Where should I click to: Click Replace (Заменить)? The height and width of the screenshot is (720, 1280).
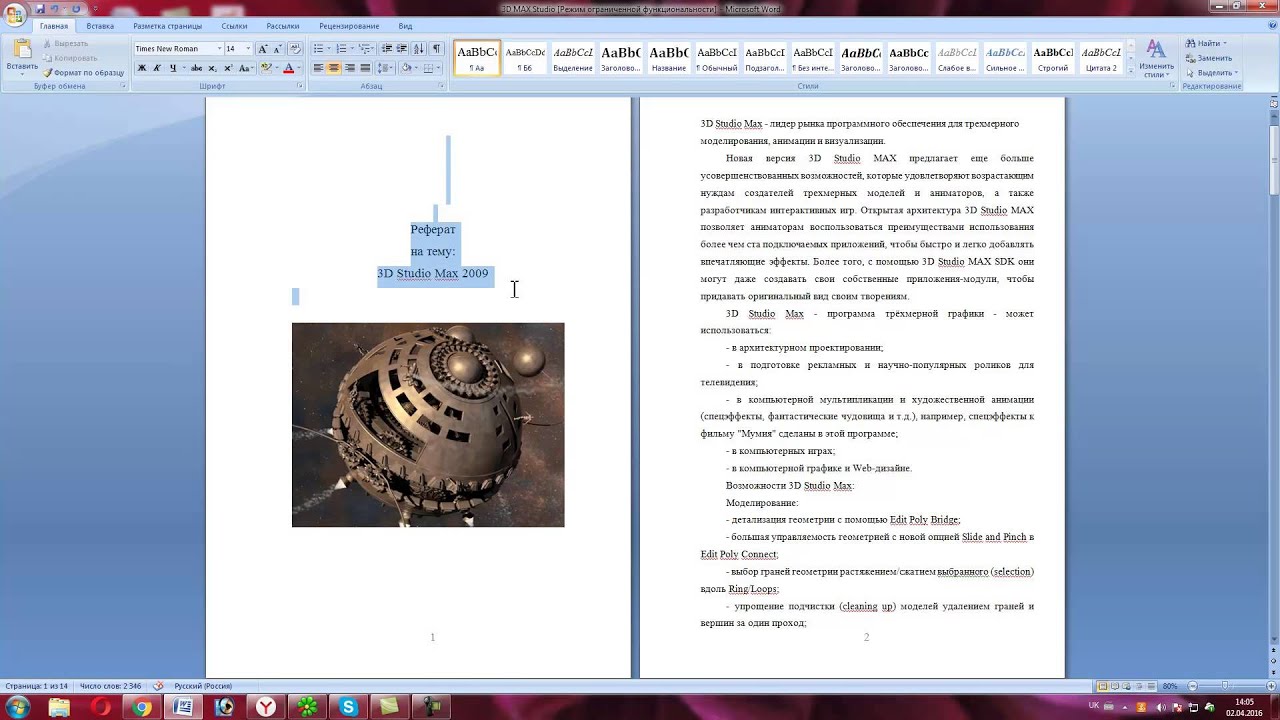[x=1208, y=58]
